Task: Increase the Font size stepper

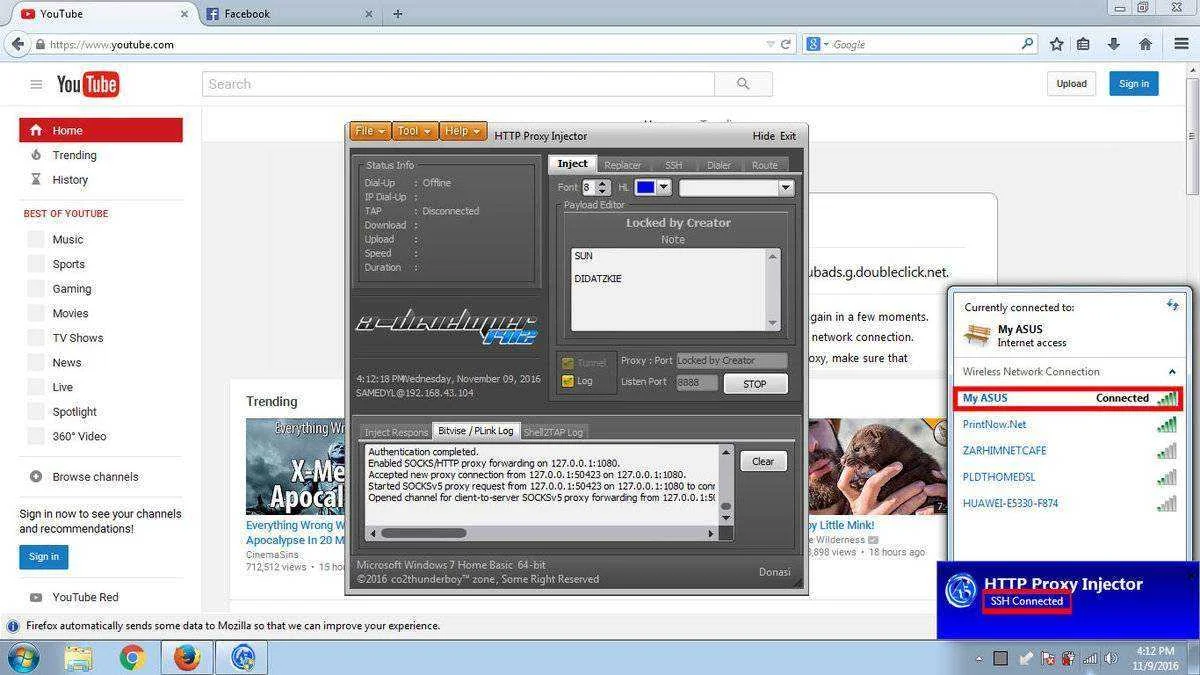Action: [x=603, y=183]
